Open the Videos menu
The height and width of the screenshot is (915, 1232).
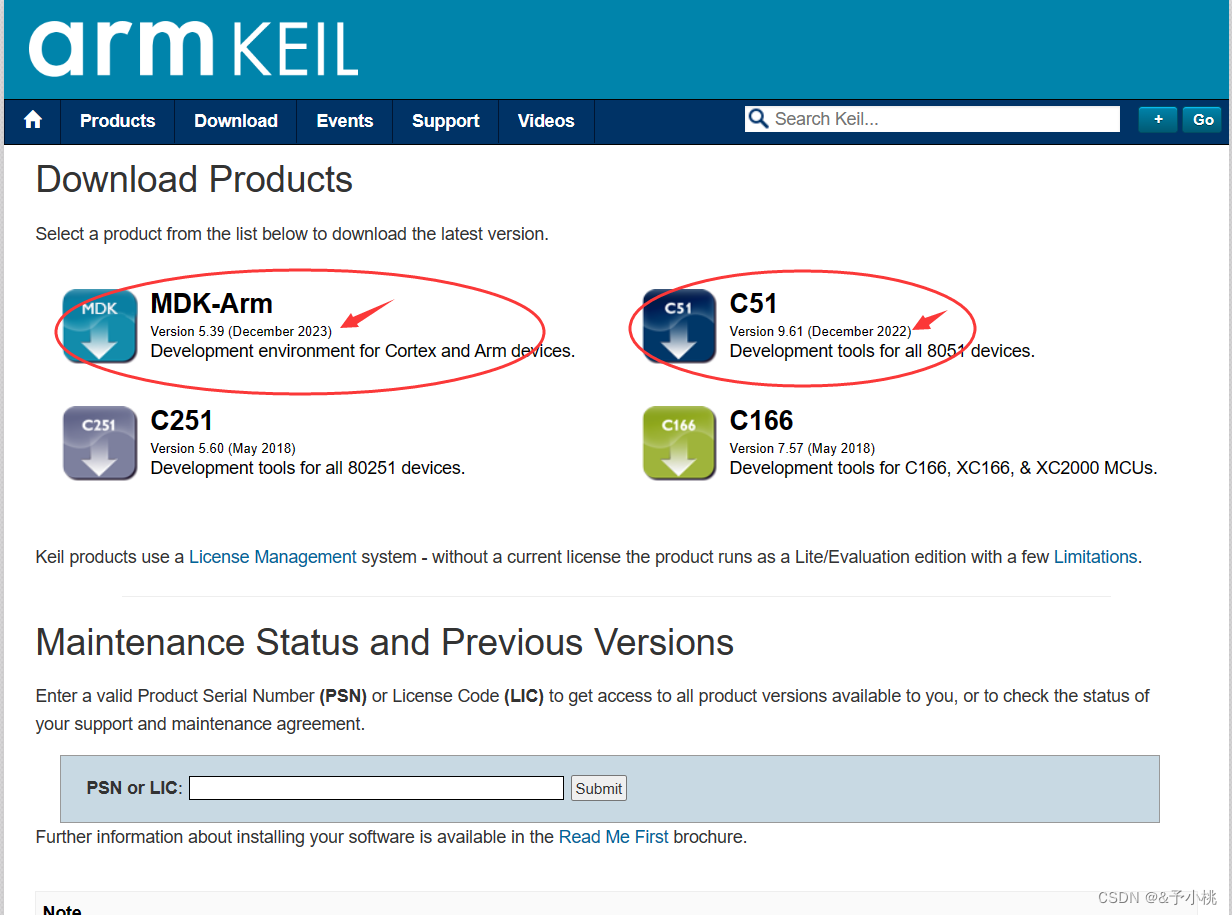(545, 121)
